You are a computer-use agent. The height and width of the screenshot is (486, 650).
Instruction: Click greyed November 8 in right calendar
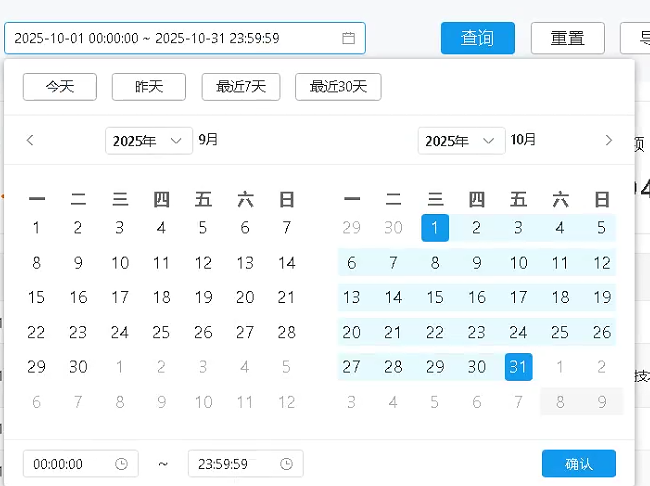[560, 402]
